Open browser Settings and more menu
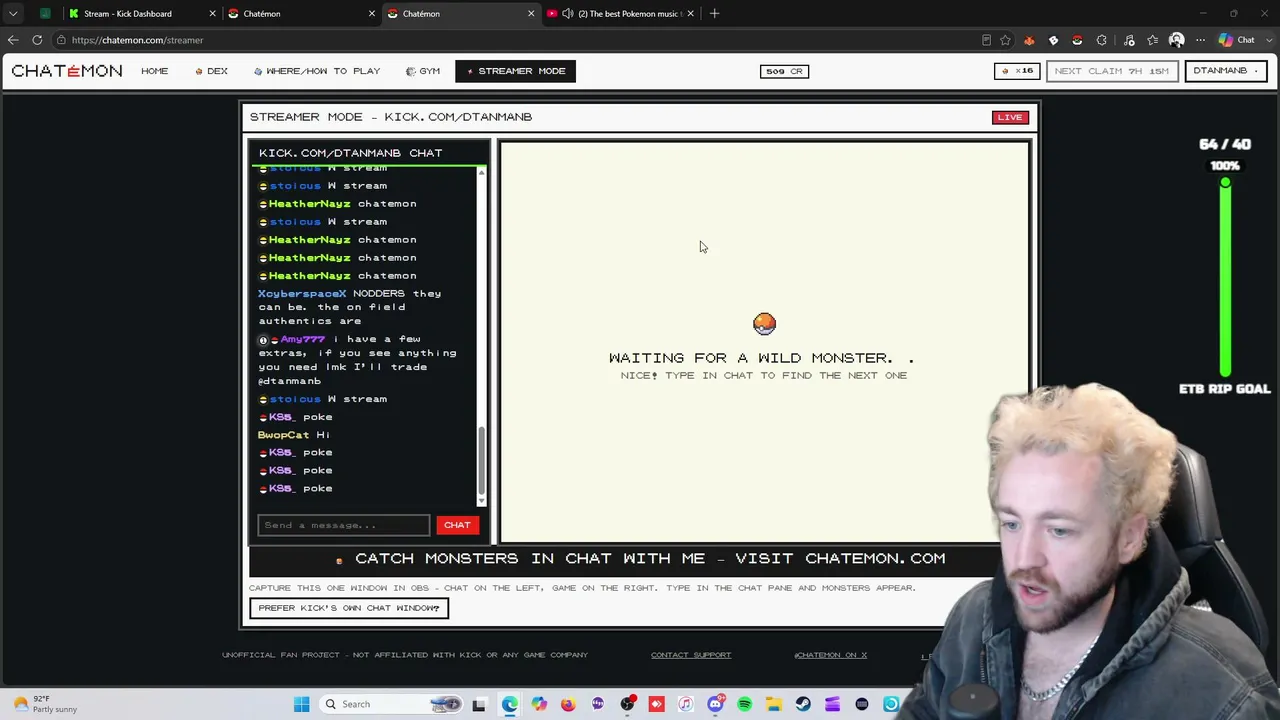The image size is (1280, 720). coord(1200,40)
